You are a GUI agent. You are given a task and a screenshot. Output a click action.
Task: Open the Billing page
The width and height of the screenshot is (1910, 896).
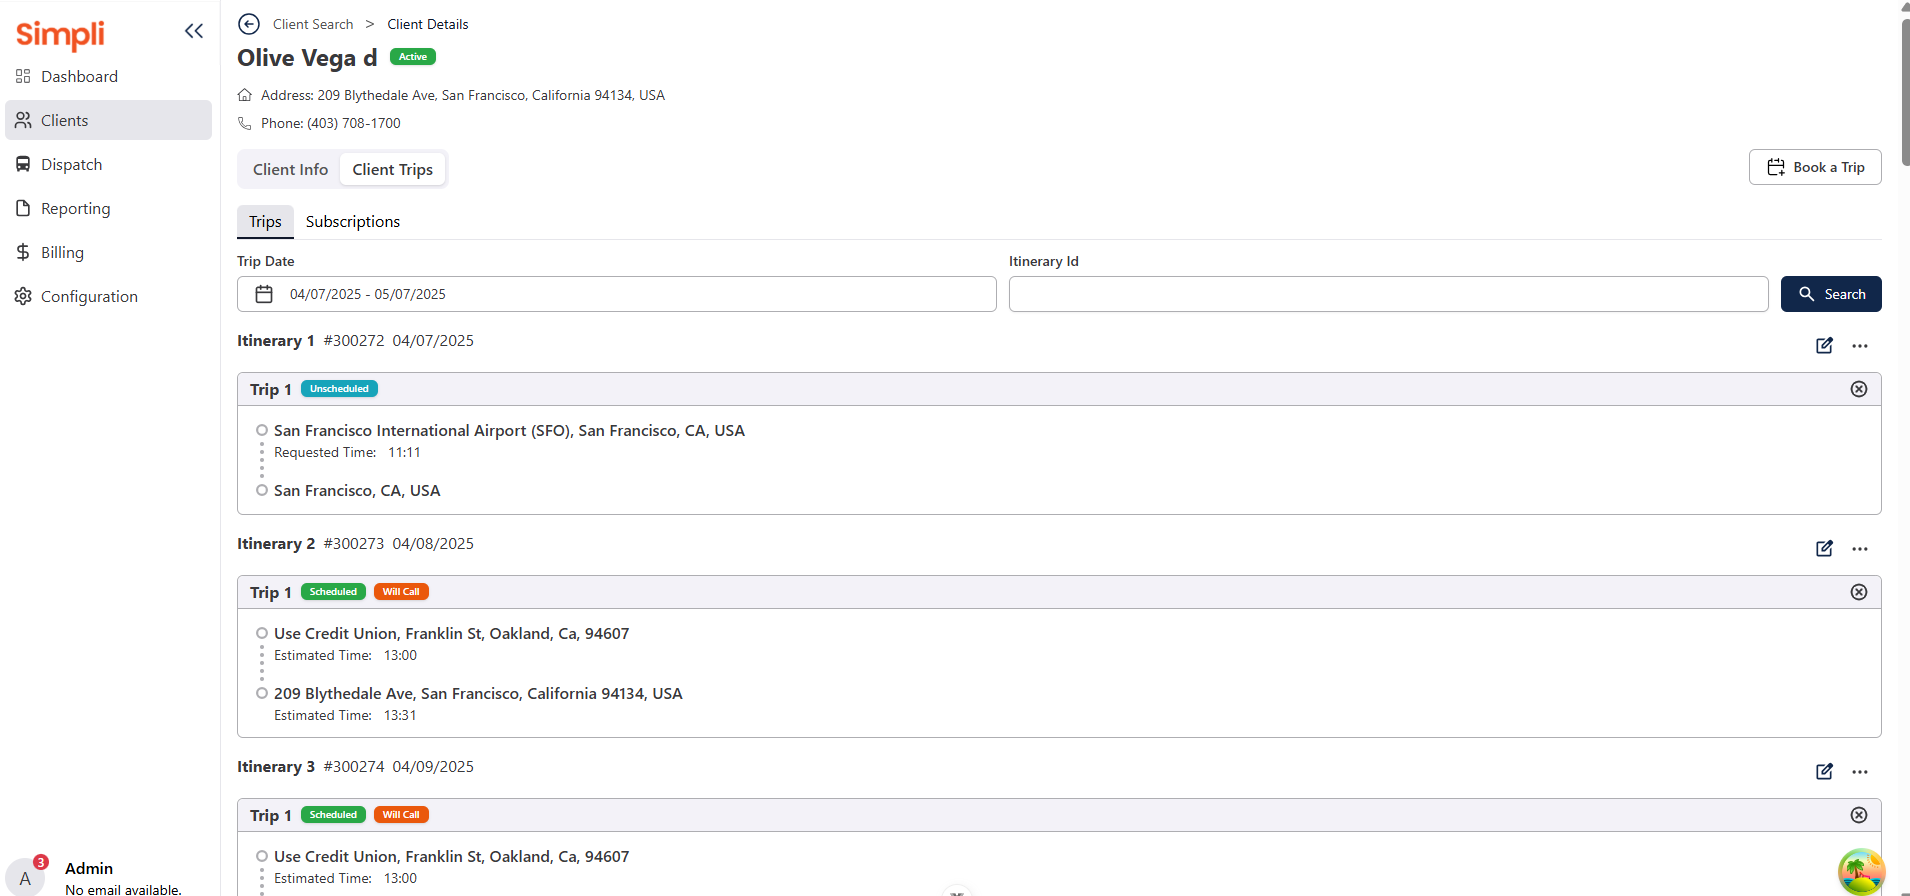tap(62, 252)
